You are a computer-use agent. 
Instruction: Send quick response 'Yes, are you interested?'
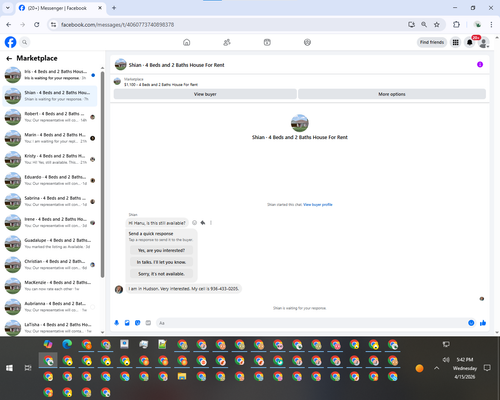(x=161, y=250)
